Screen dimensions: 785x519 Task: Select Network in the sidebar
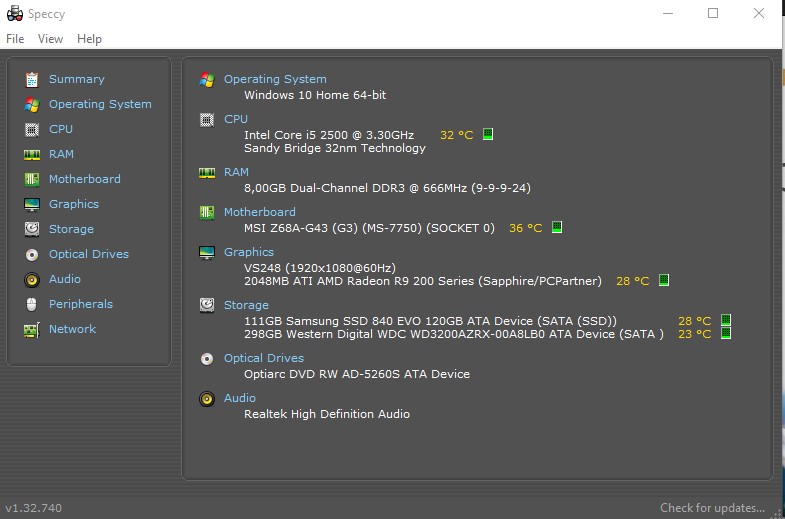(x=72, y=329)
